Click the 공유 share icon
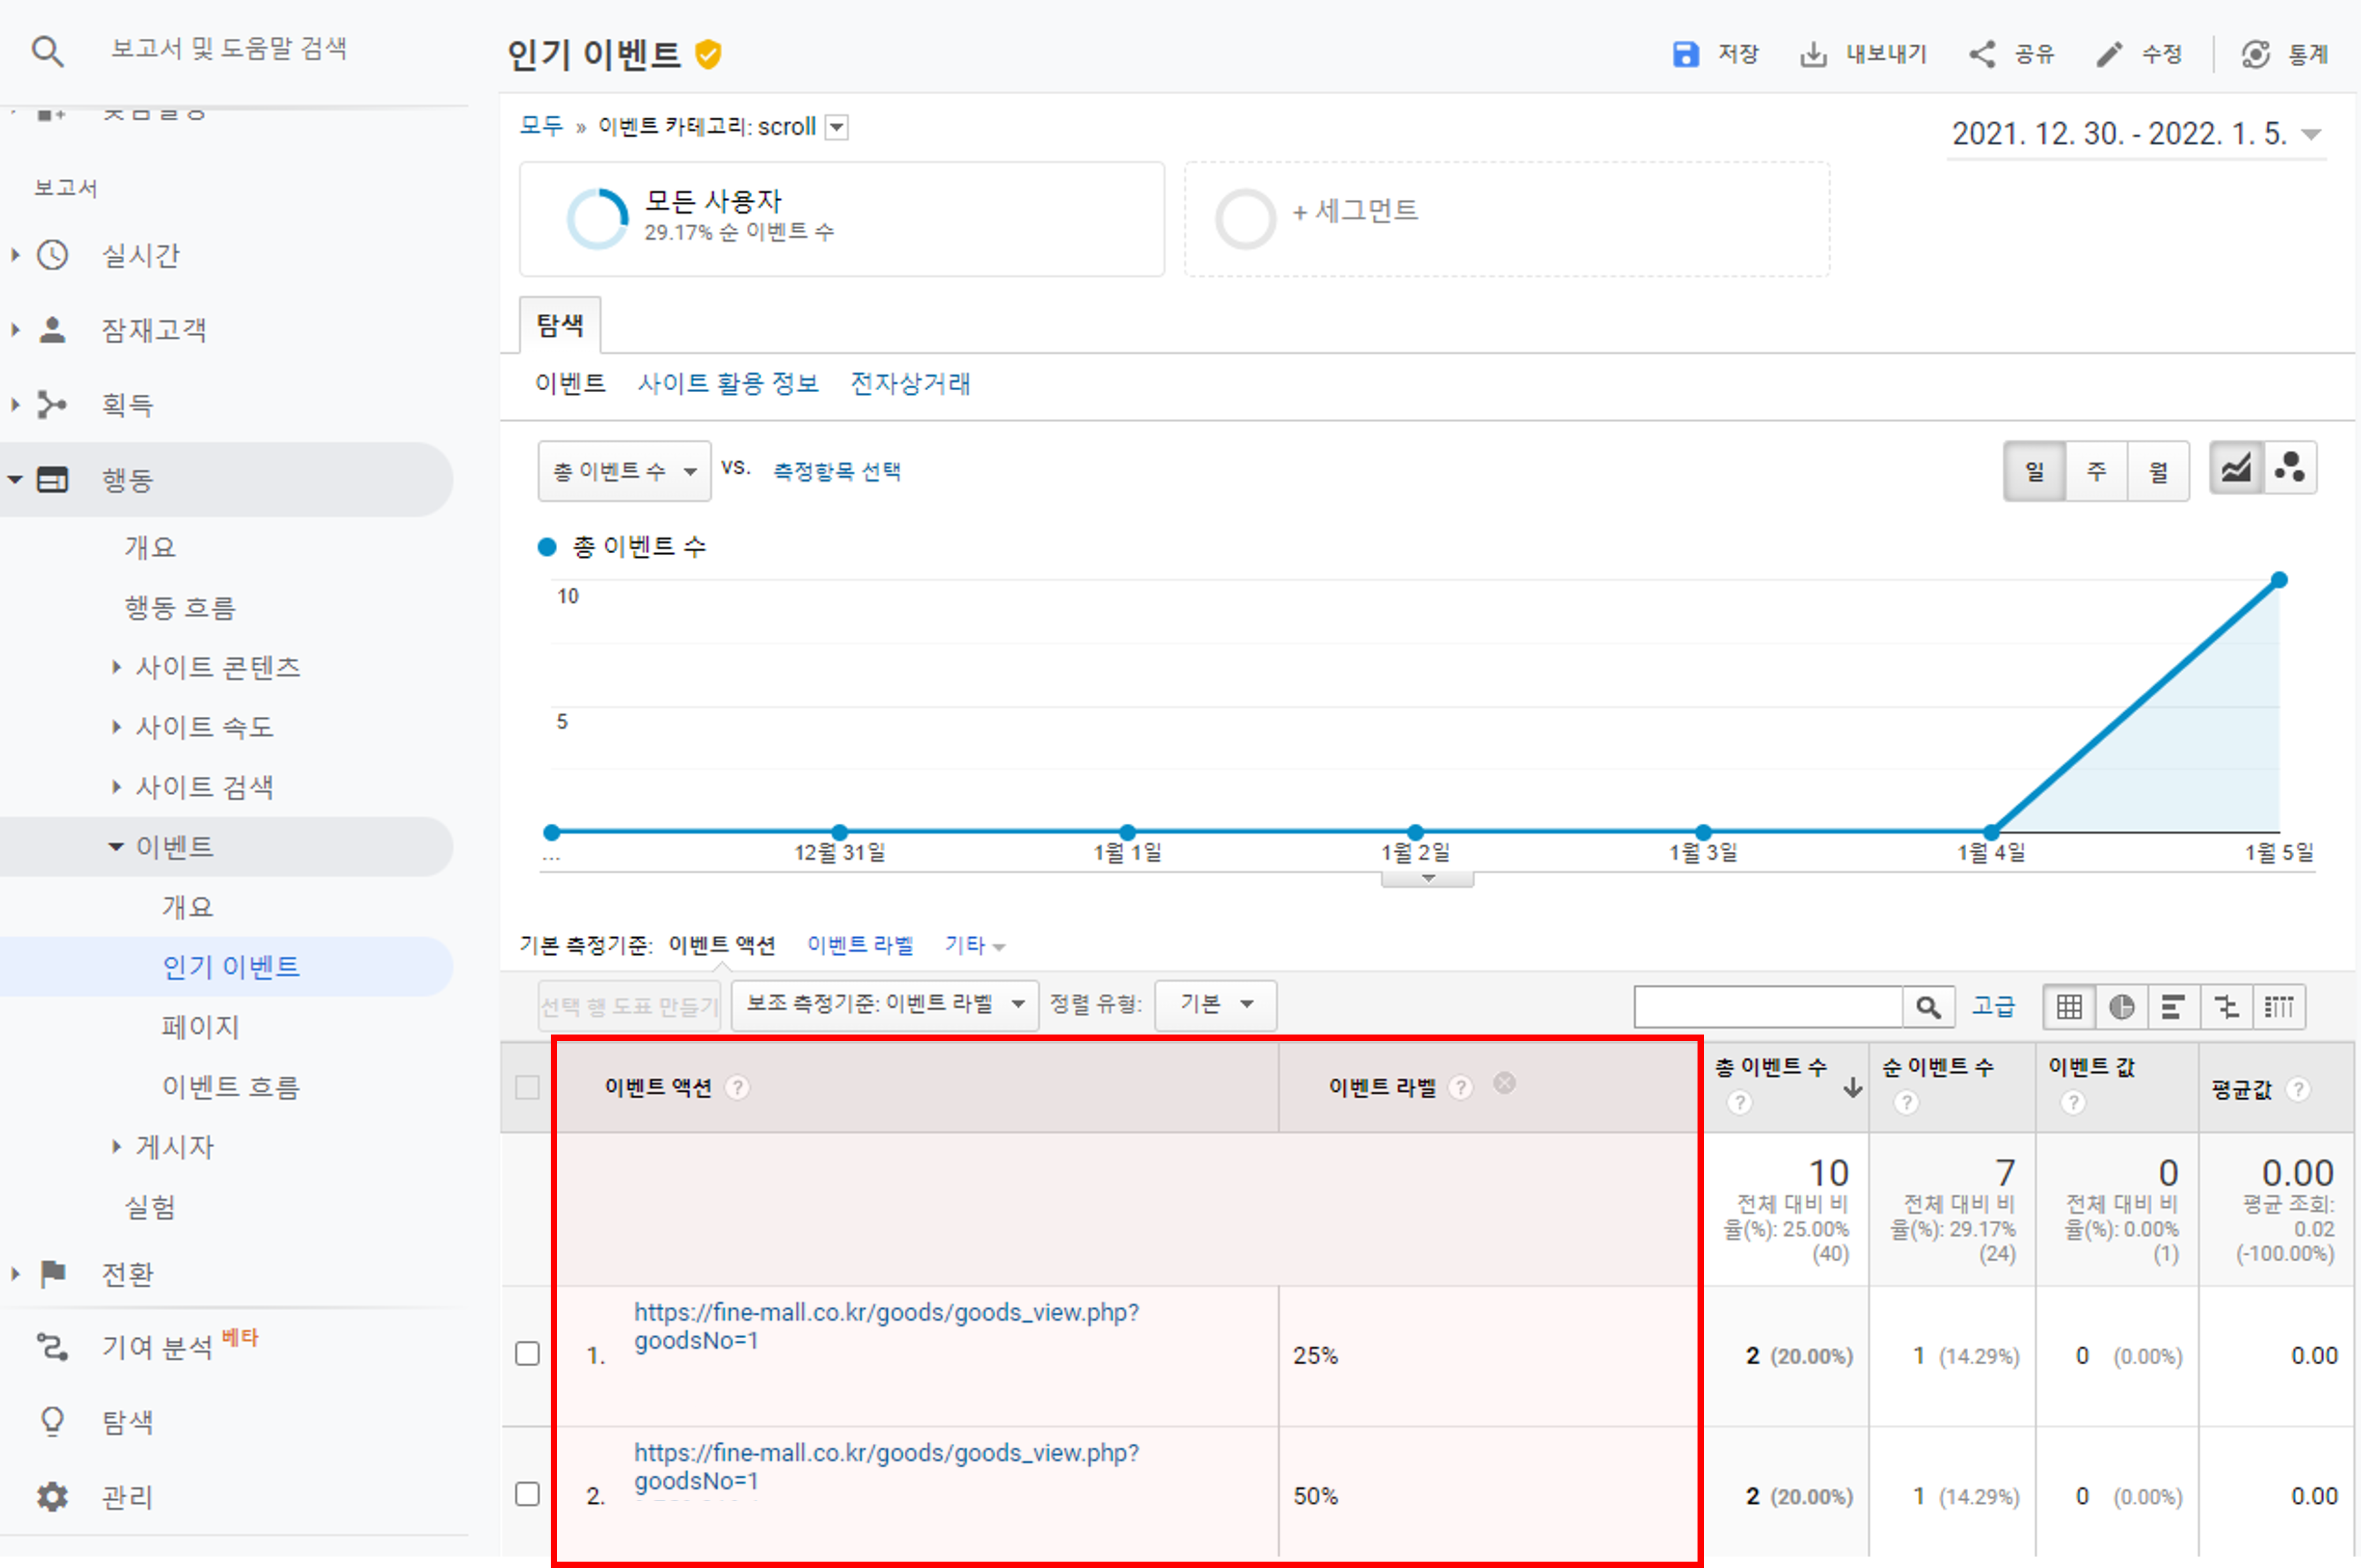This screenshot has width=2361, height=1568. point(1982,54)
